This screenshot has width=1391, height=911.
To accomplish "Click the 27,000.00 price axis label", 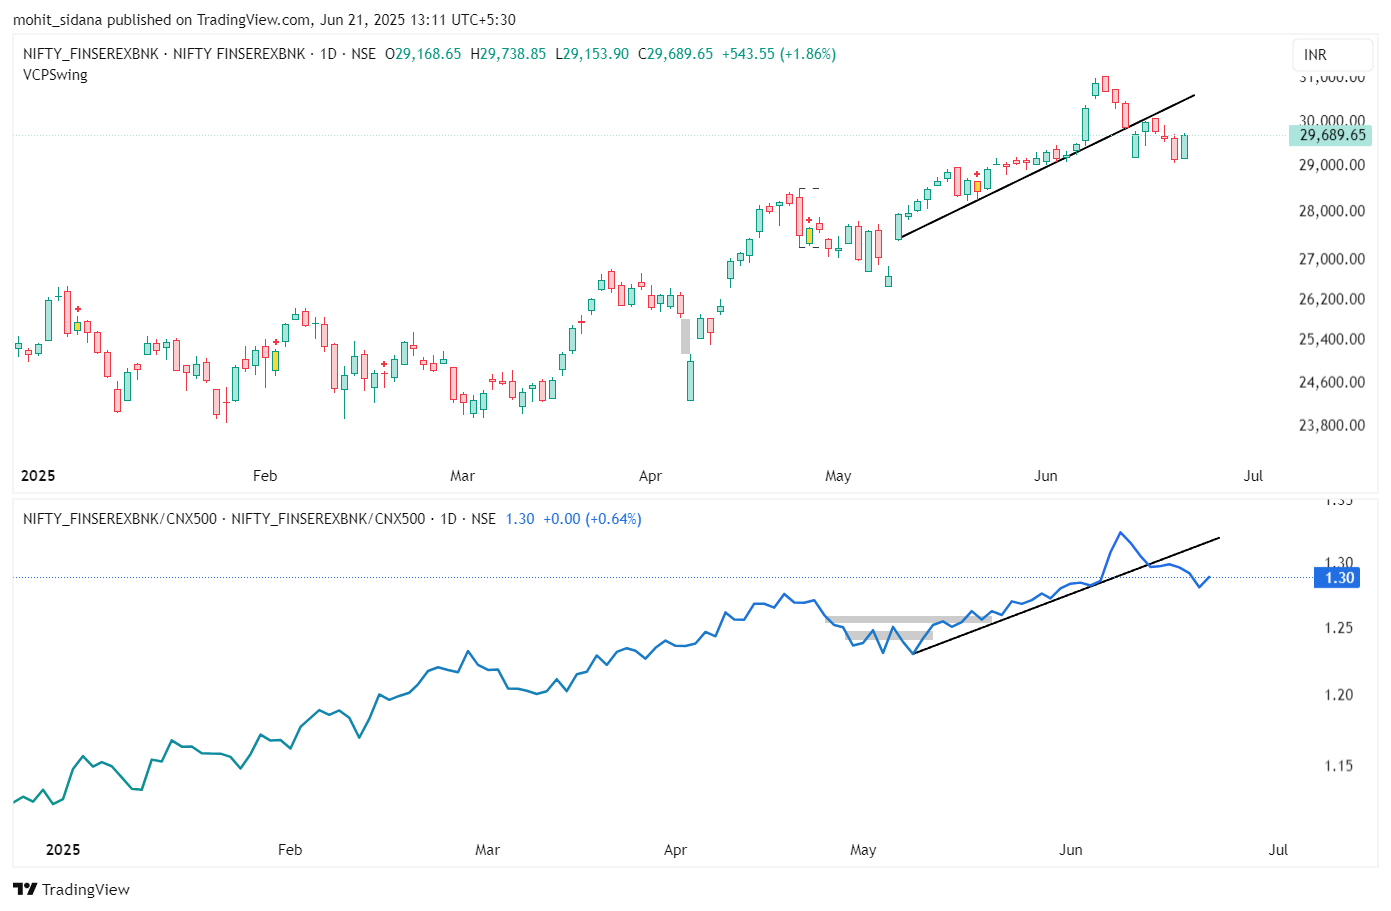I will (x=1331, y=259).
